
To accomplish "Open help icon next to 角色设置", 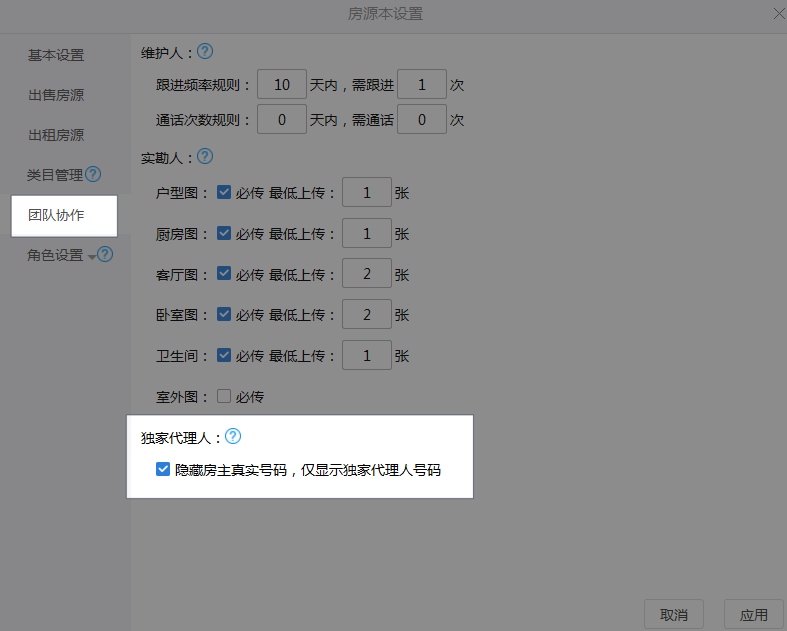I will 105,255.
